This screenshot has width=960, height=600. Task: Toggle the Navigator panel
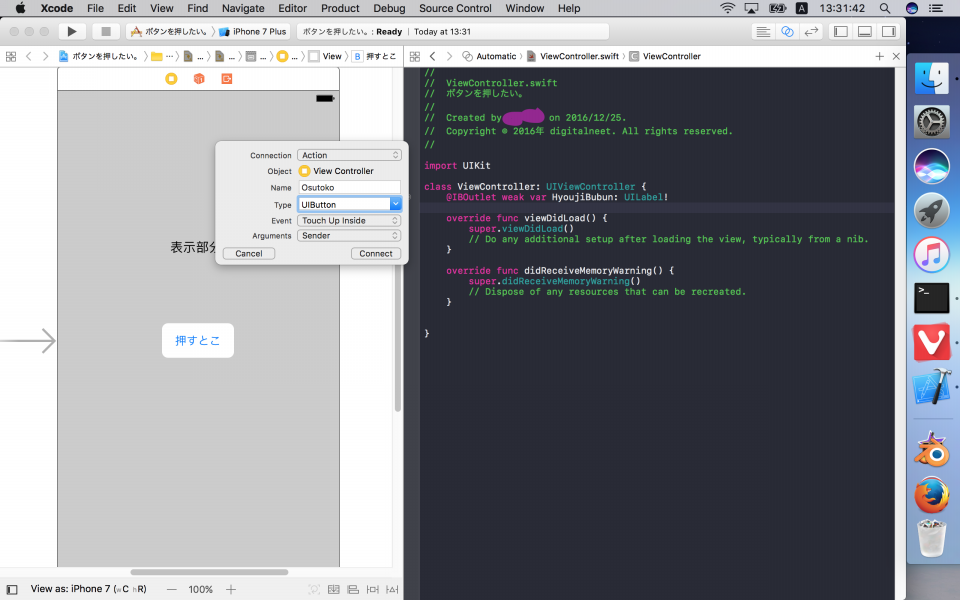pos(840,31)
